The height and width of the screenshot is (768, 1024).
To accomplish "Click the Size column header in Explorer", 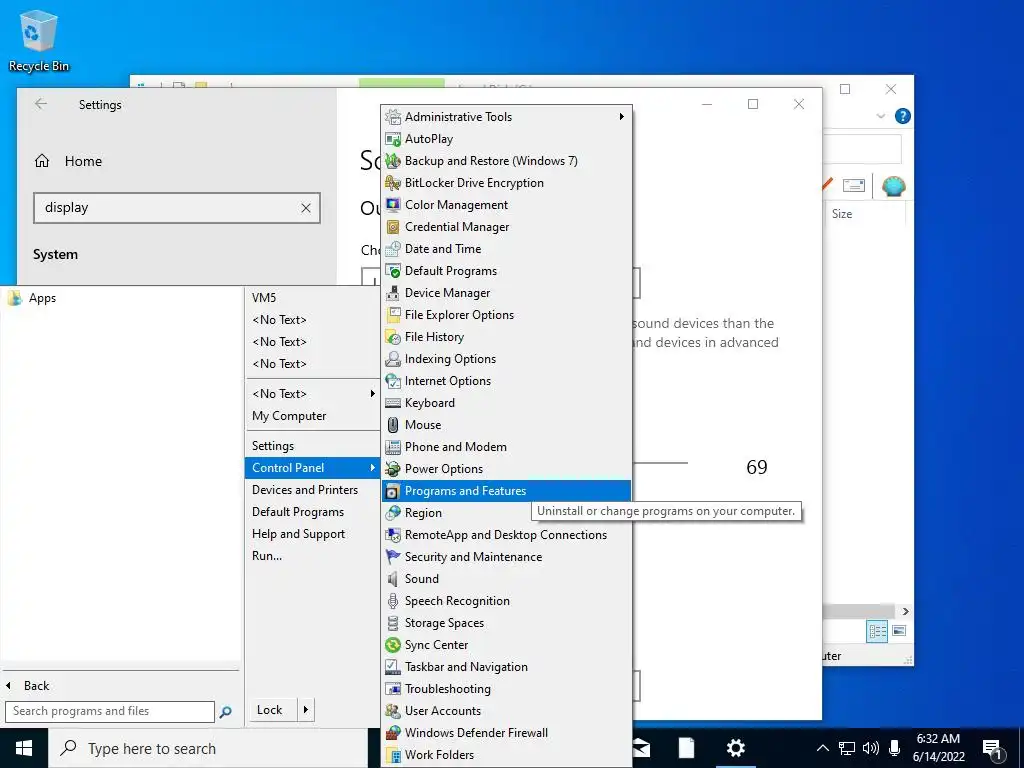I will click(842, 214).
